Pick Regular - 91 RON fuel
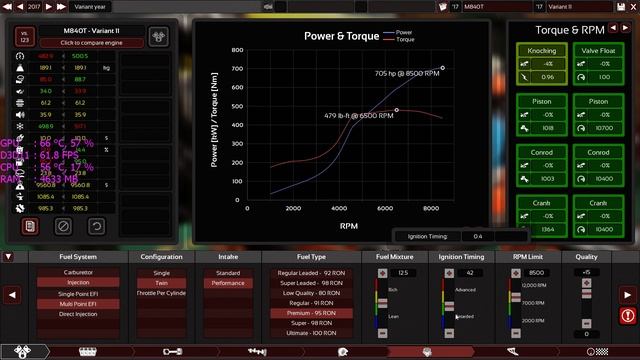This screenshot has height=360, width=640. [x=311, y=303]
